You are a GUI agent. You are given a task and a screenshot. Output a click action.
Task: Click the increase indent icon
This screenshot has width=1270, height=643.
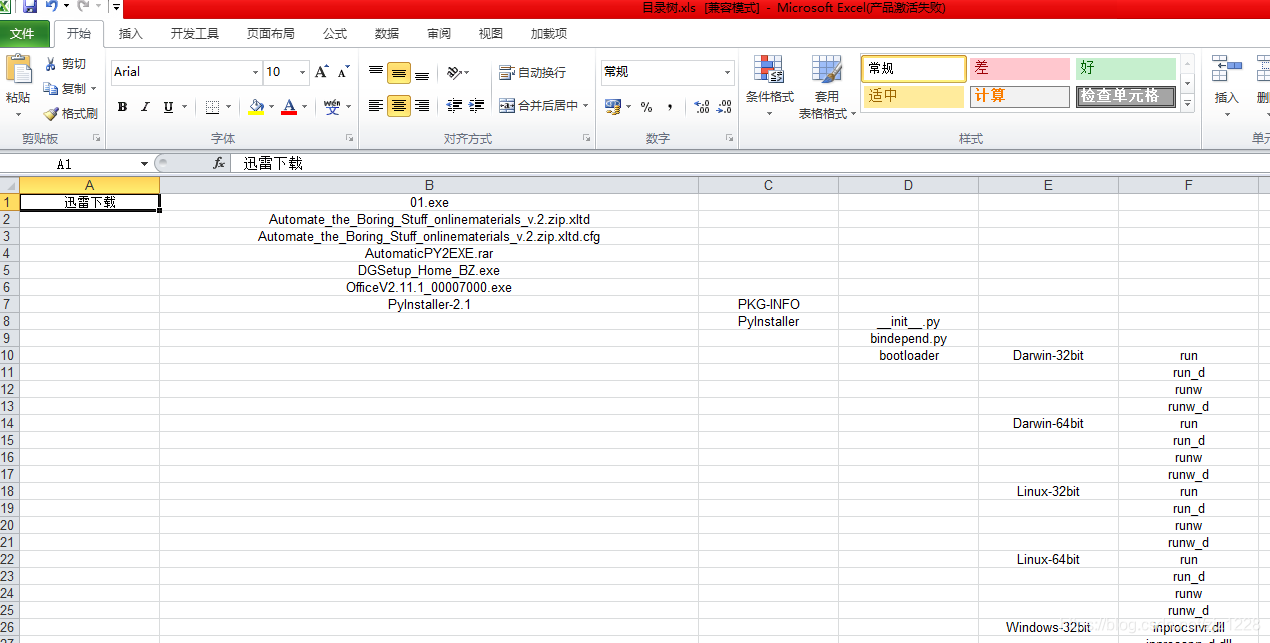[x=477, y=106]
